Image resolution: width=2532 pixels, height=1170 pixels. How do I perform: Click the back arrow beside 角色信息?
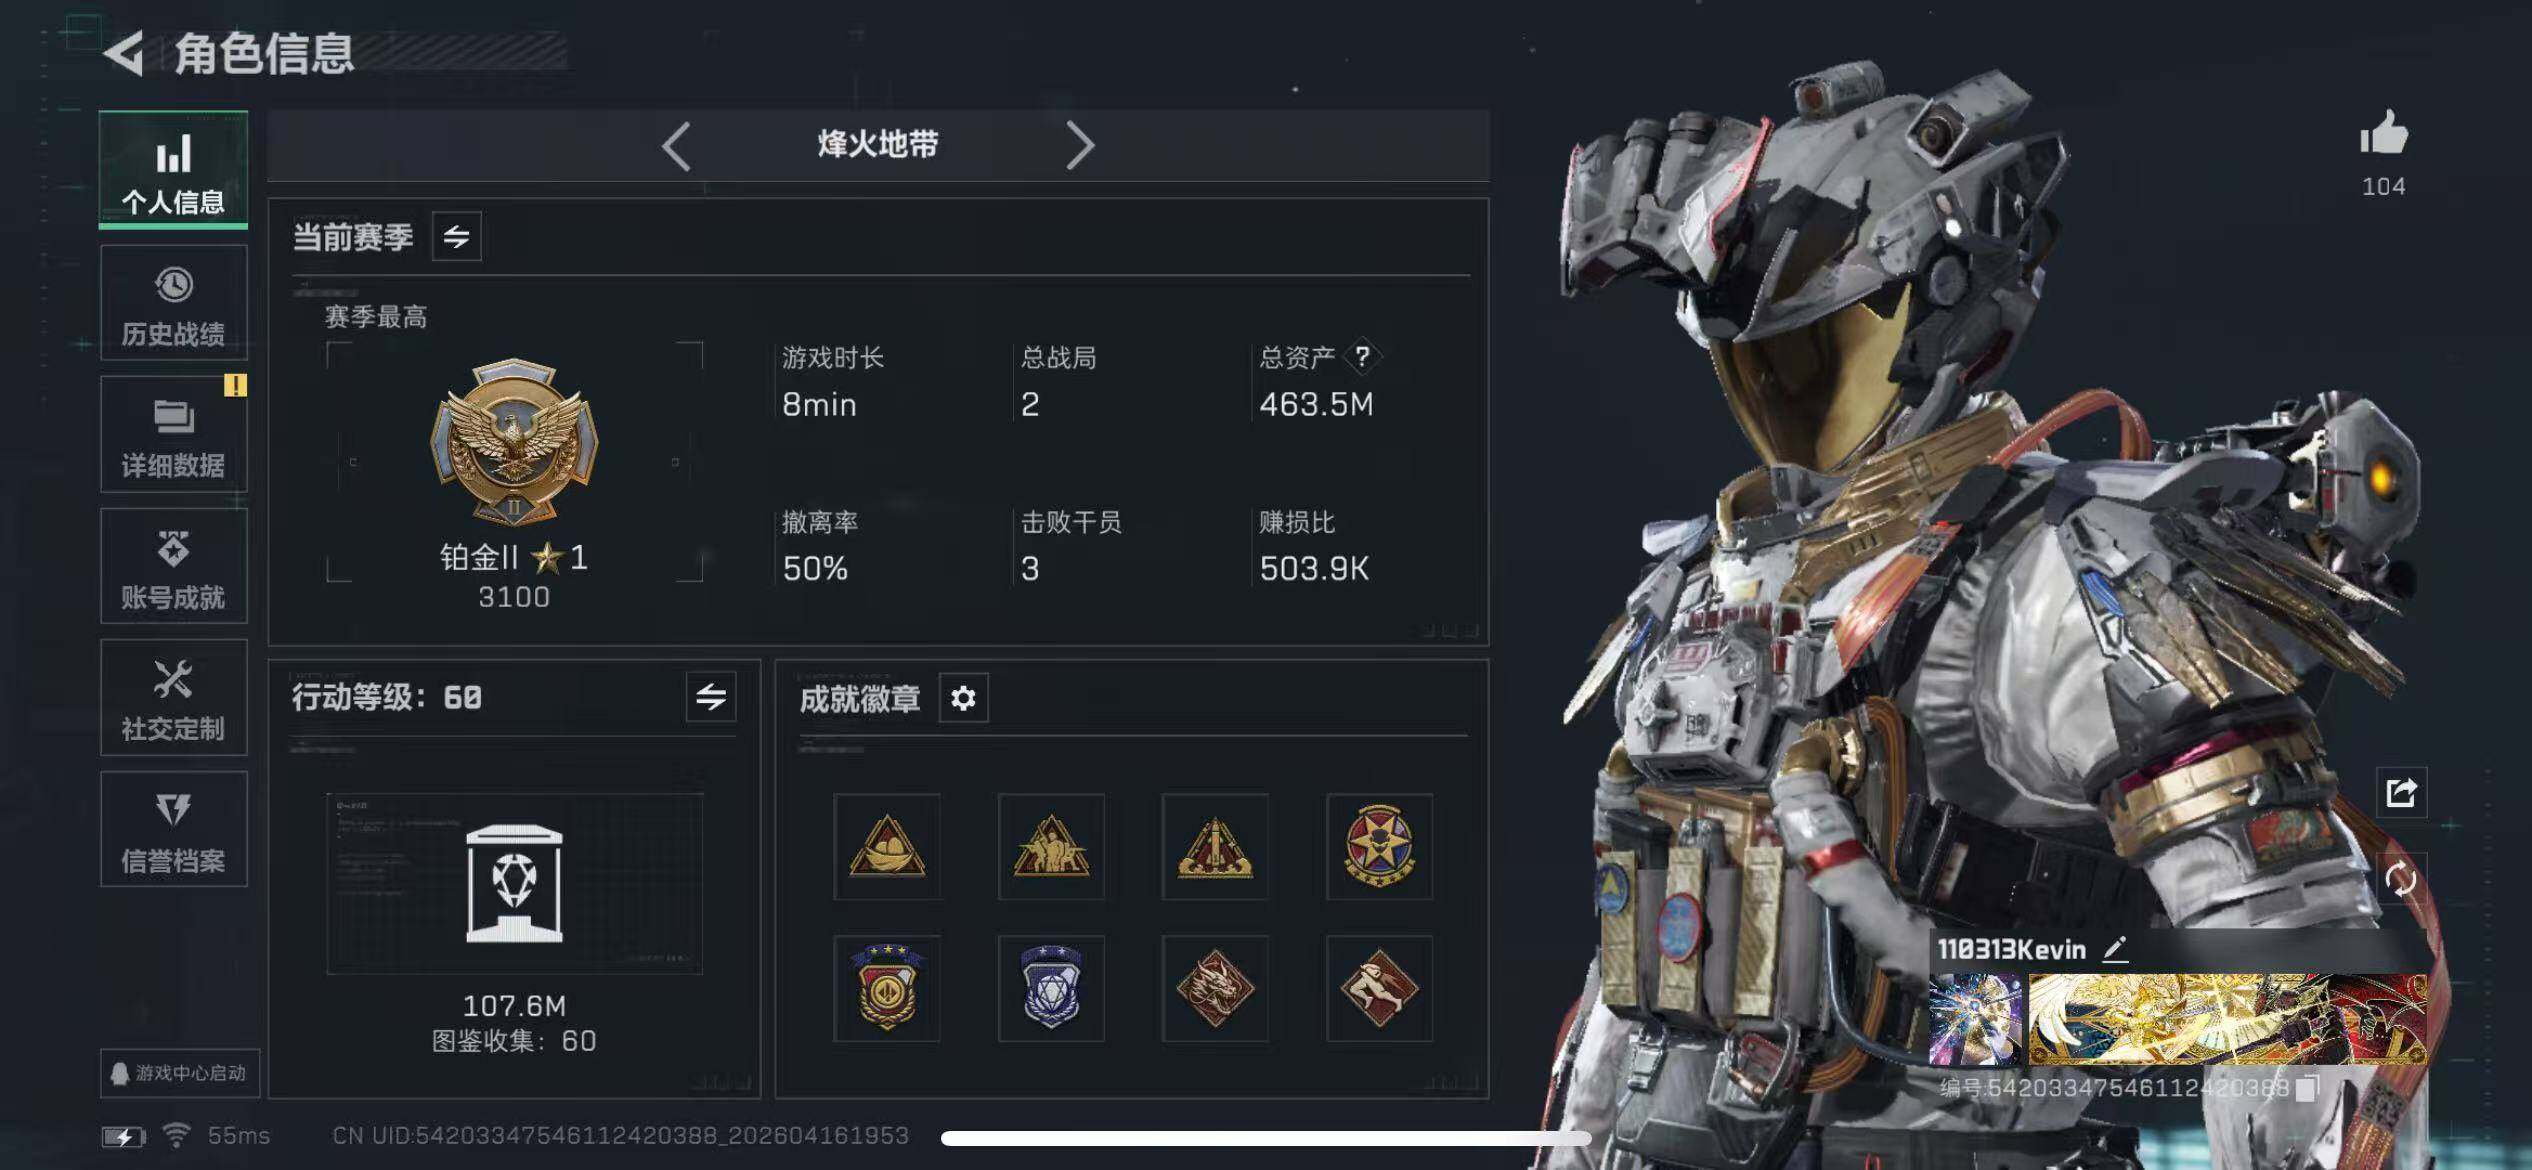click(x=124, y=53)
